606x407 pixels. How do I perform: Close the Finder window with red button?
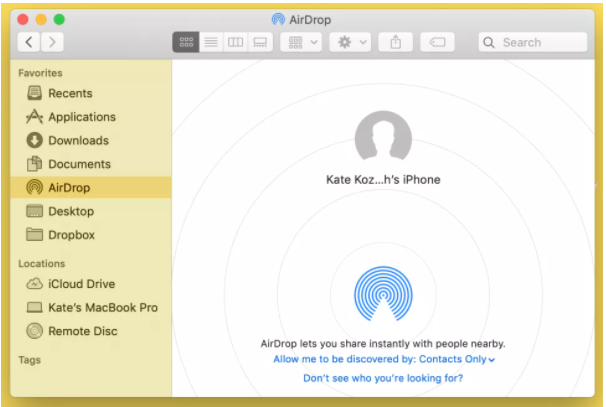(x=23, y=19)
